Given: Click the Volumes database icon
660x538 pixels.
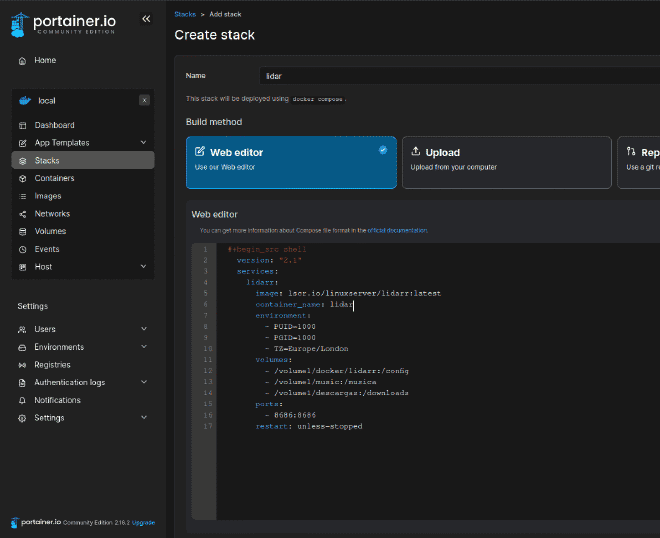Looking at the screenshot, I should click(23, 232).
